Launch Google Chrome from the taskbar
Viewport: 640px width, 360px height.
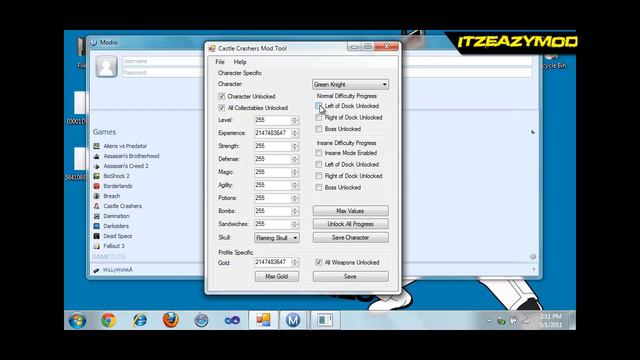coord(109,320)
